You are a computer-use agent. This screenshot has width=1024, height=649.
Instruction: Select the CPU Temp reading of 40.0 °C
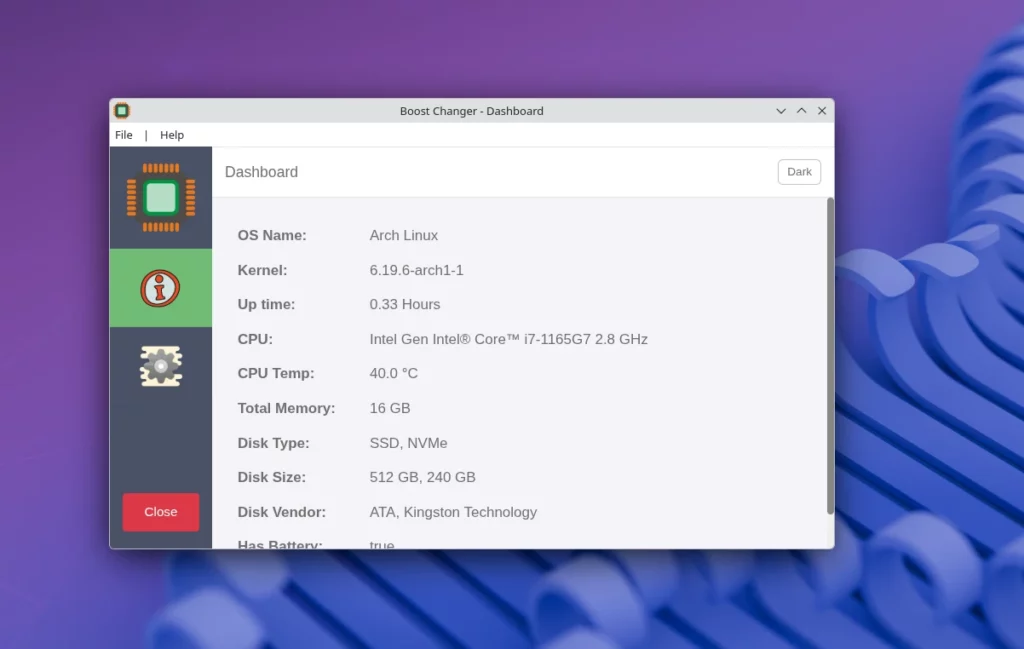pyautogui.click(x=393, y=373)
